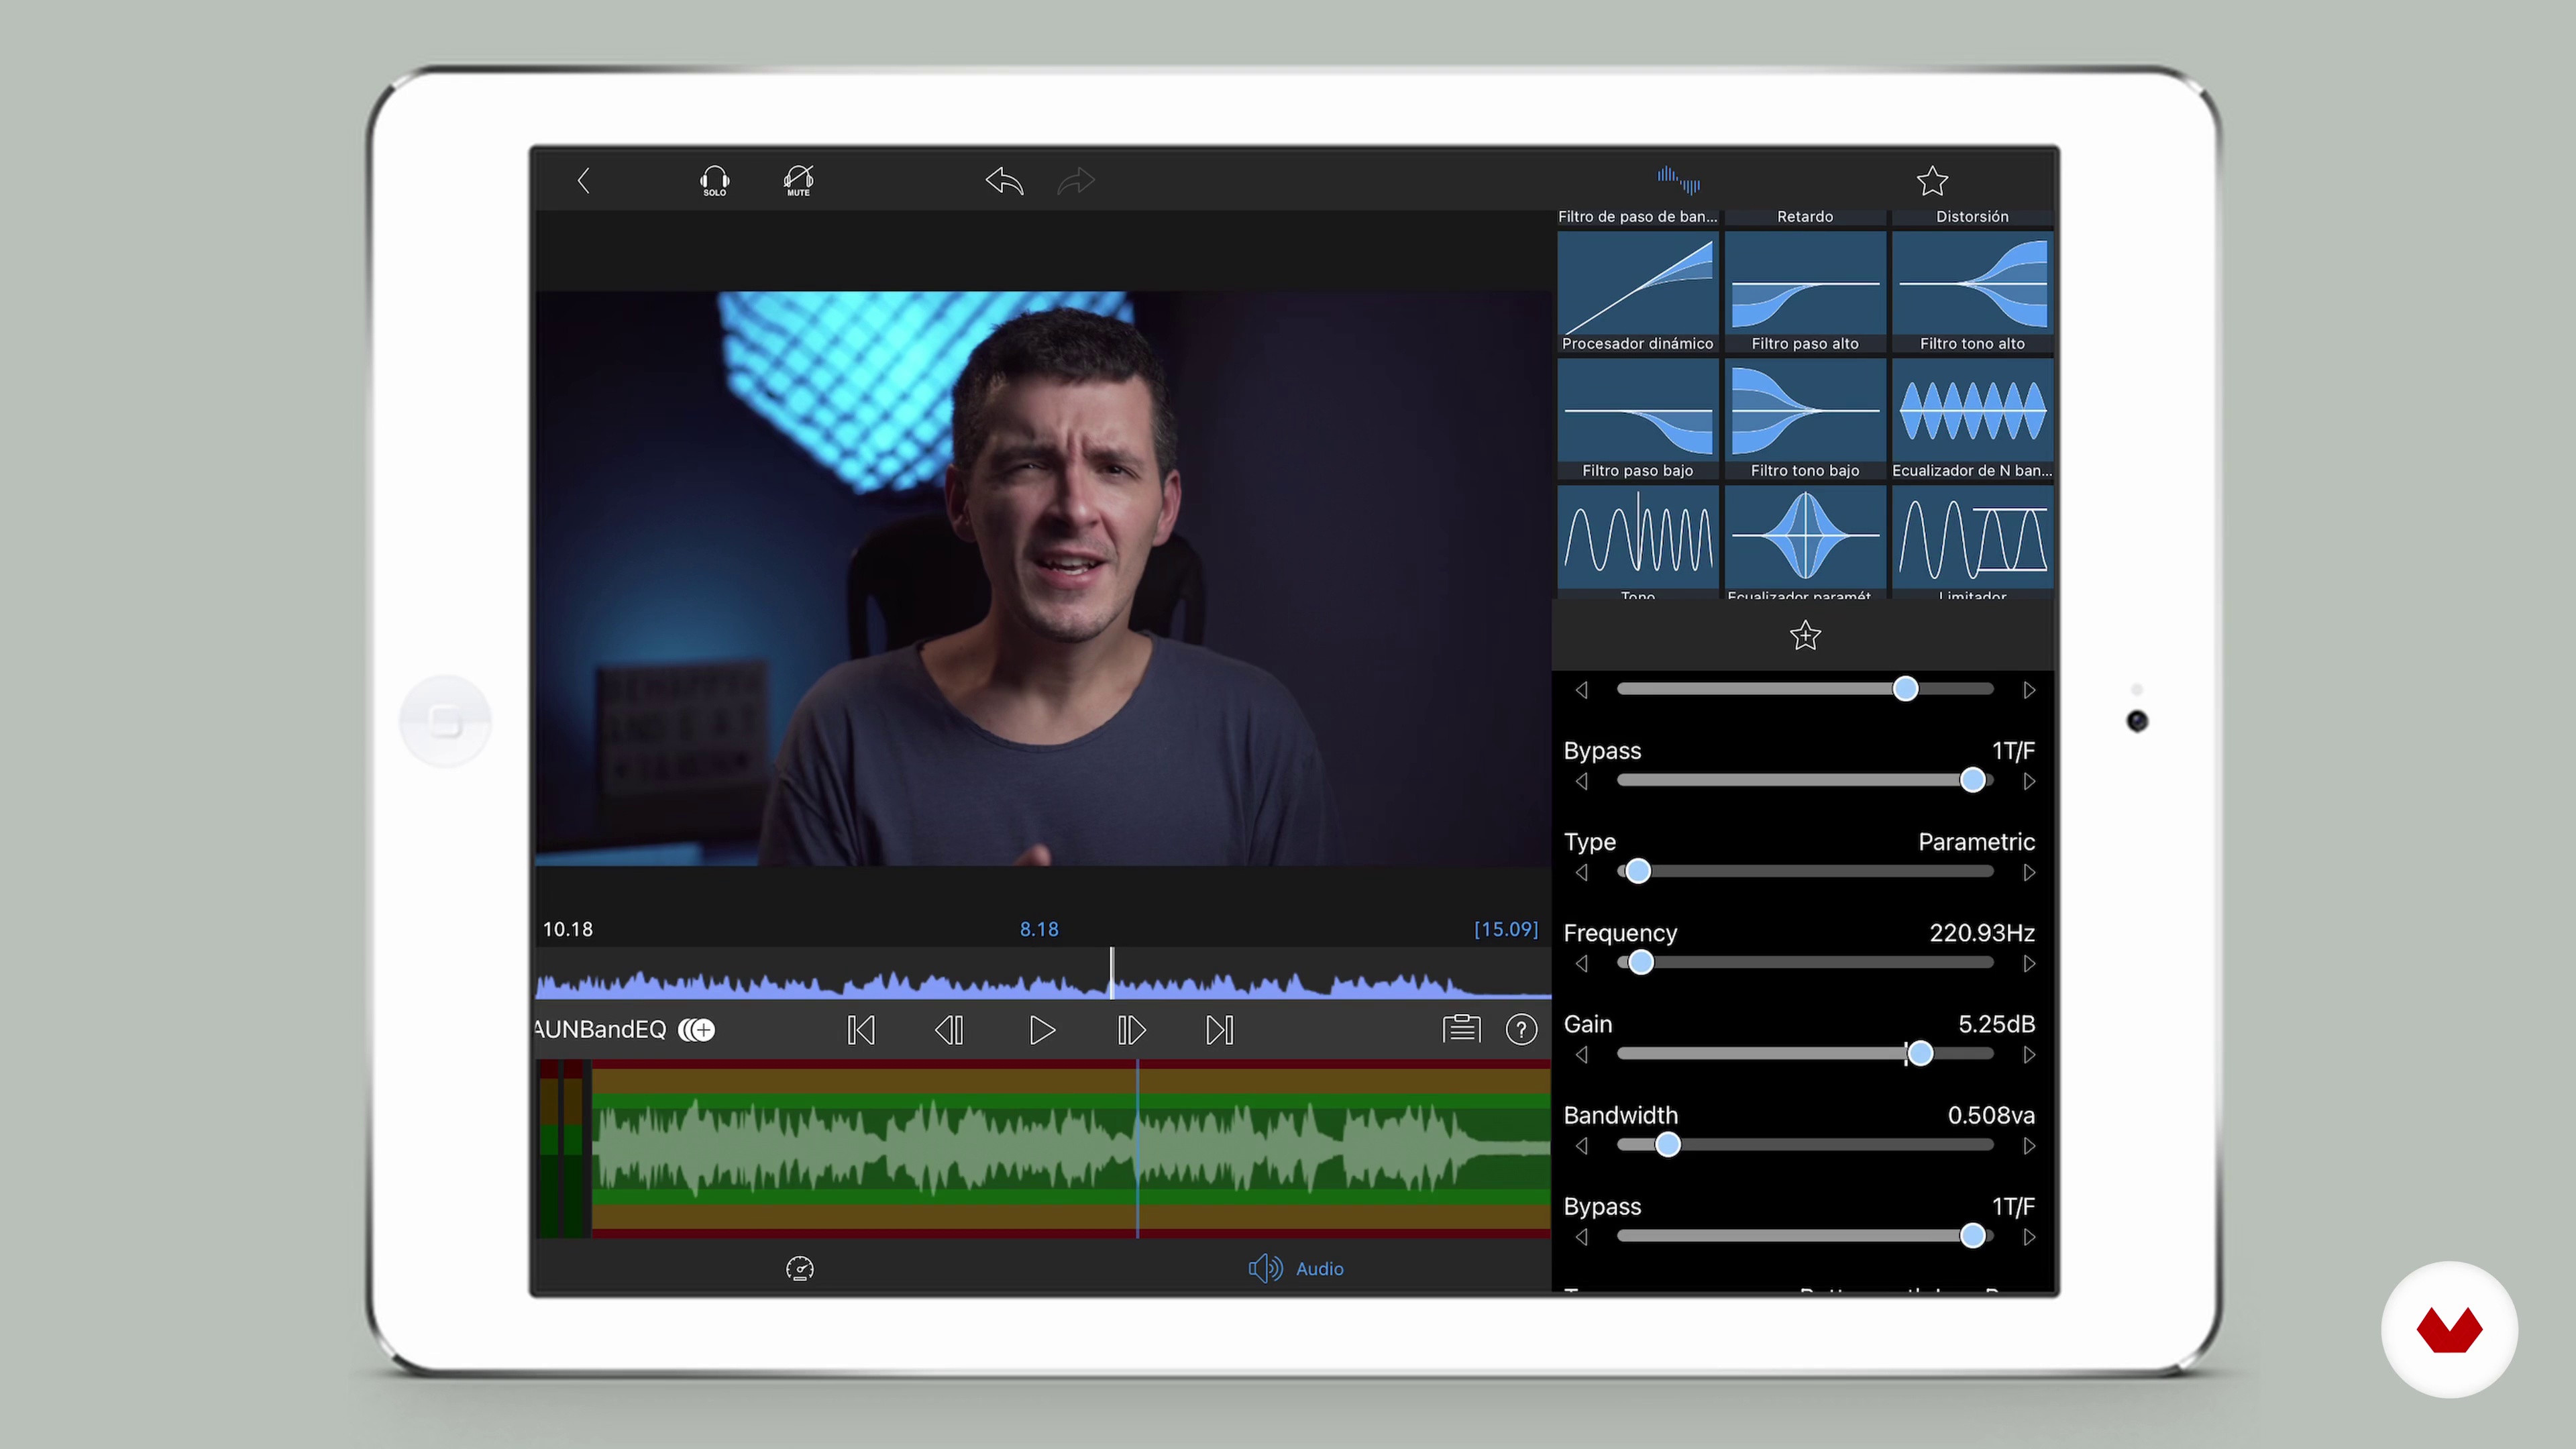Click the Frequency slider handle
Screen dimensions: 2576x1449
tap(1640, 962)
